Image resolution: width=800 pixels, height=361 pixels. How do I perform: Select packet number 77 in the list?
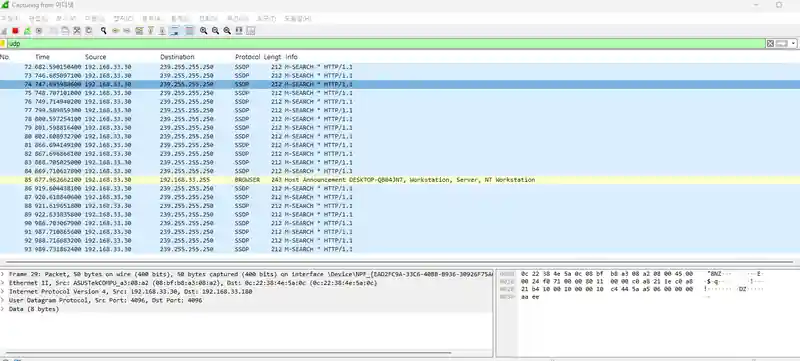400,110
